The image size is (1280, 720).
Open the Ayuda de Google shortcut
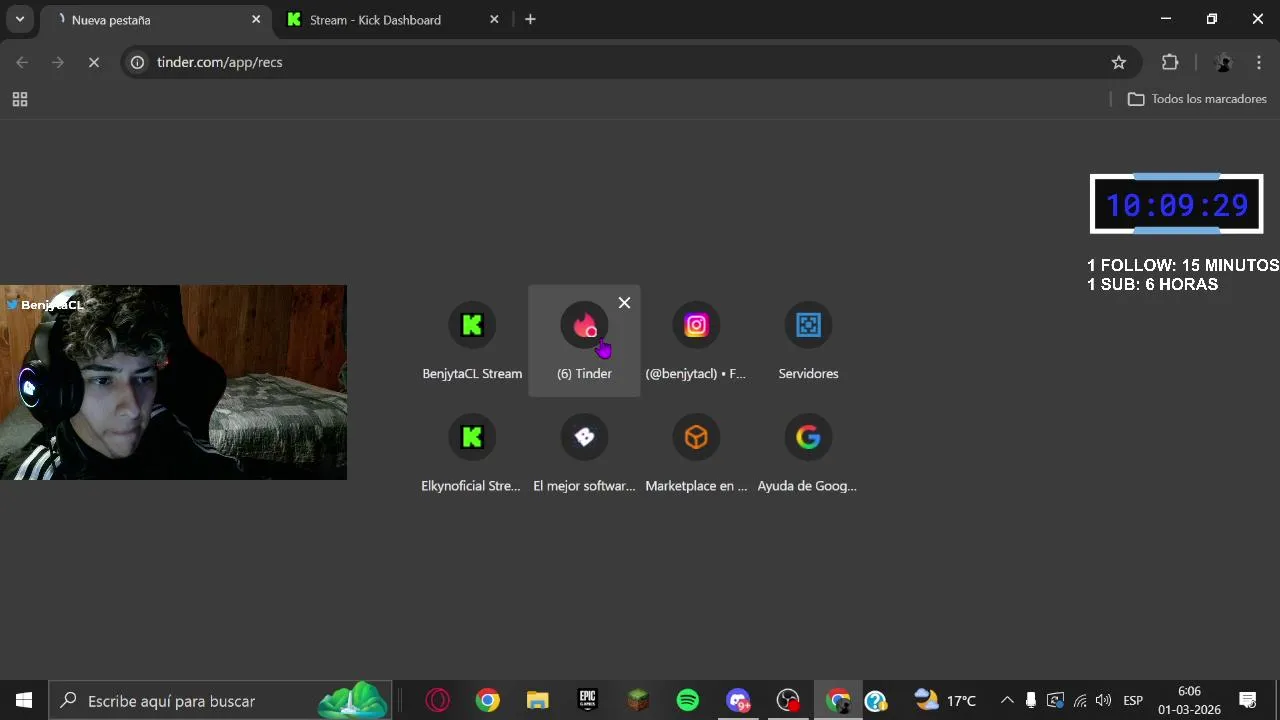pos(808,453)
